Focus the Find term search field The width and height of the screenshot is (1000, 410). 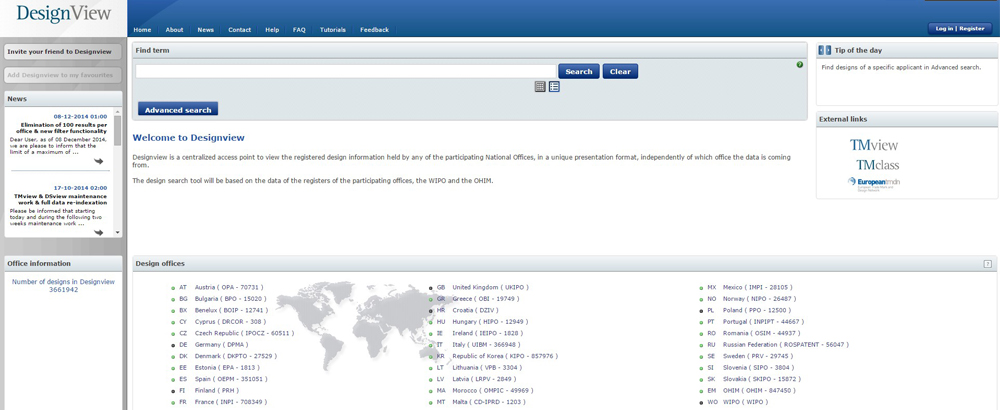point(346,71)
